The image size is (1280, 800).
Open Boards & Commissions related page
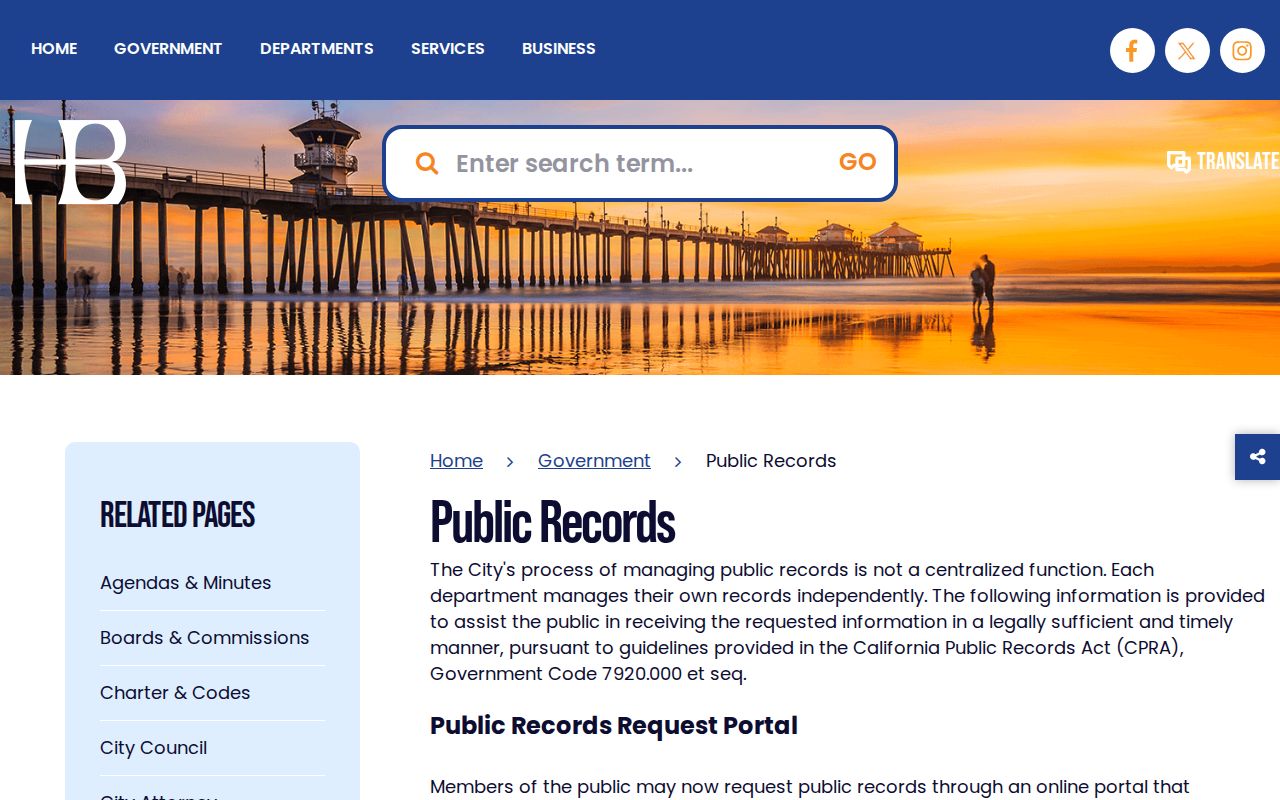205,638
